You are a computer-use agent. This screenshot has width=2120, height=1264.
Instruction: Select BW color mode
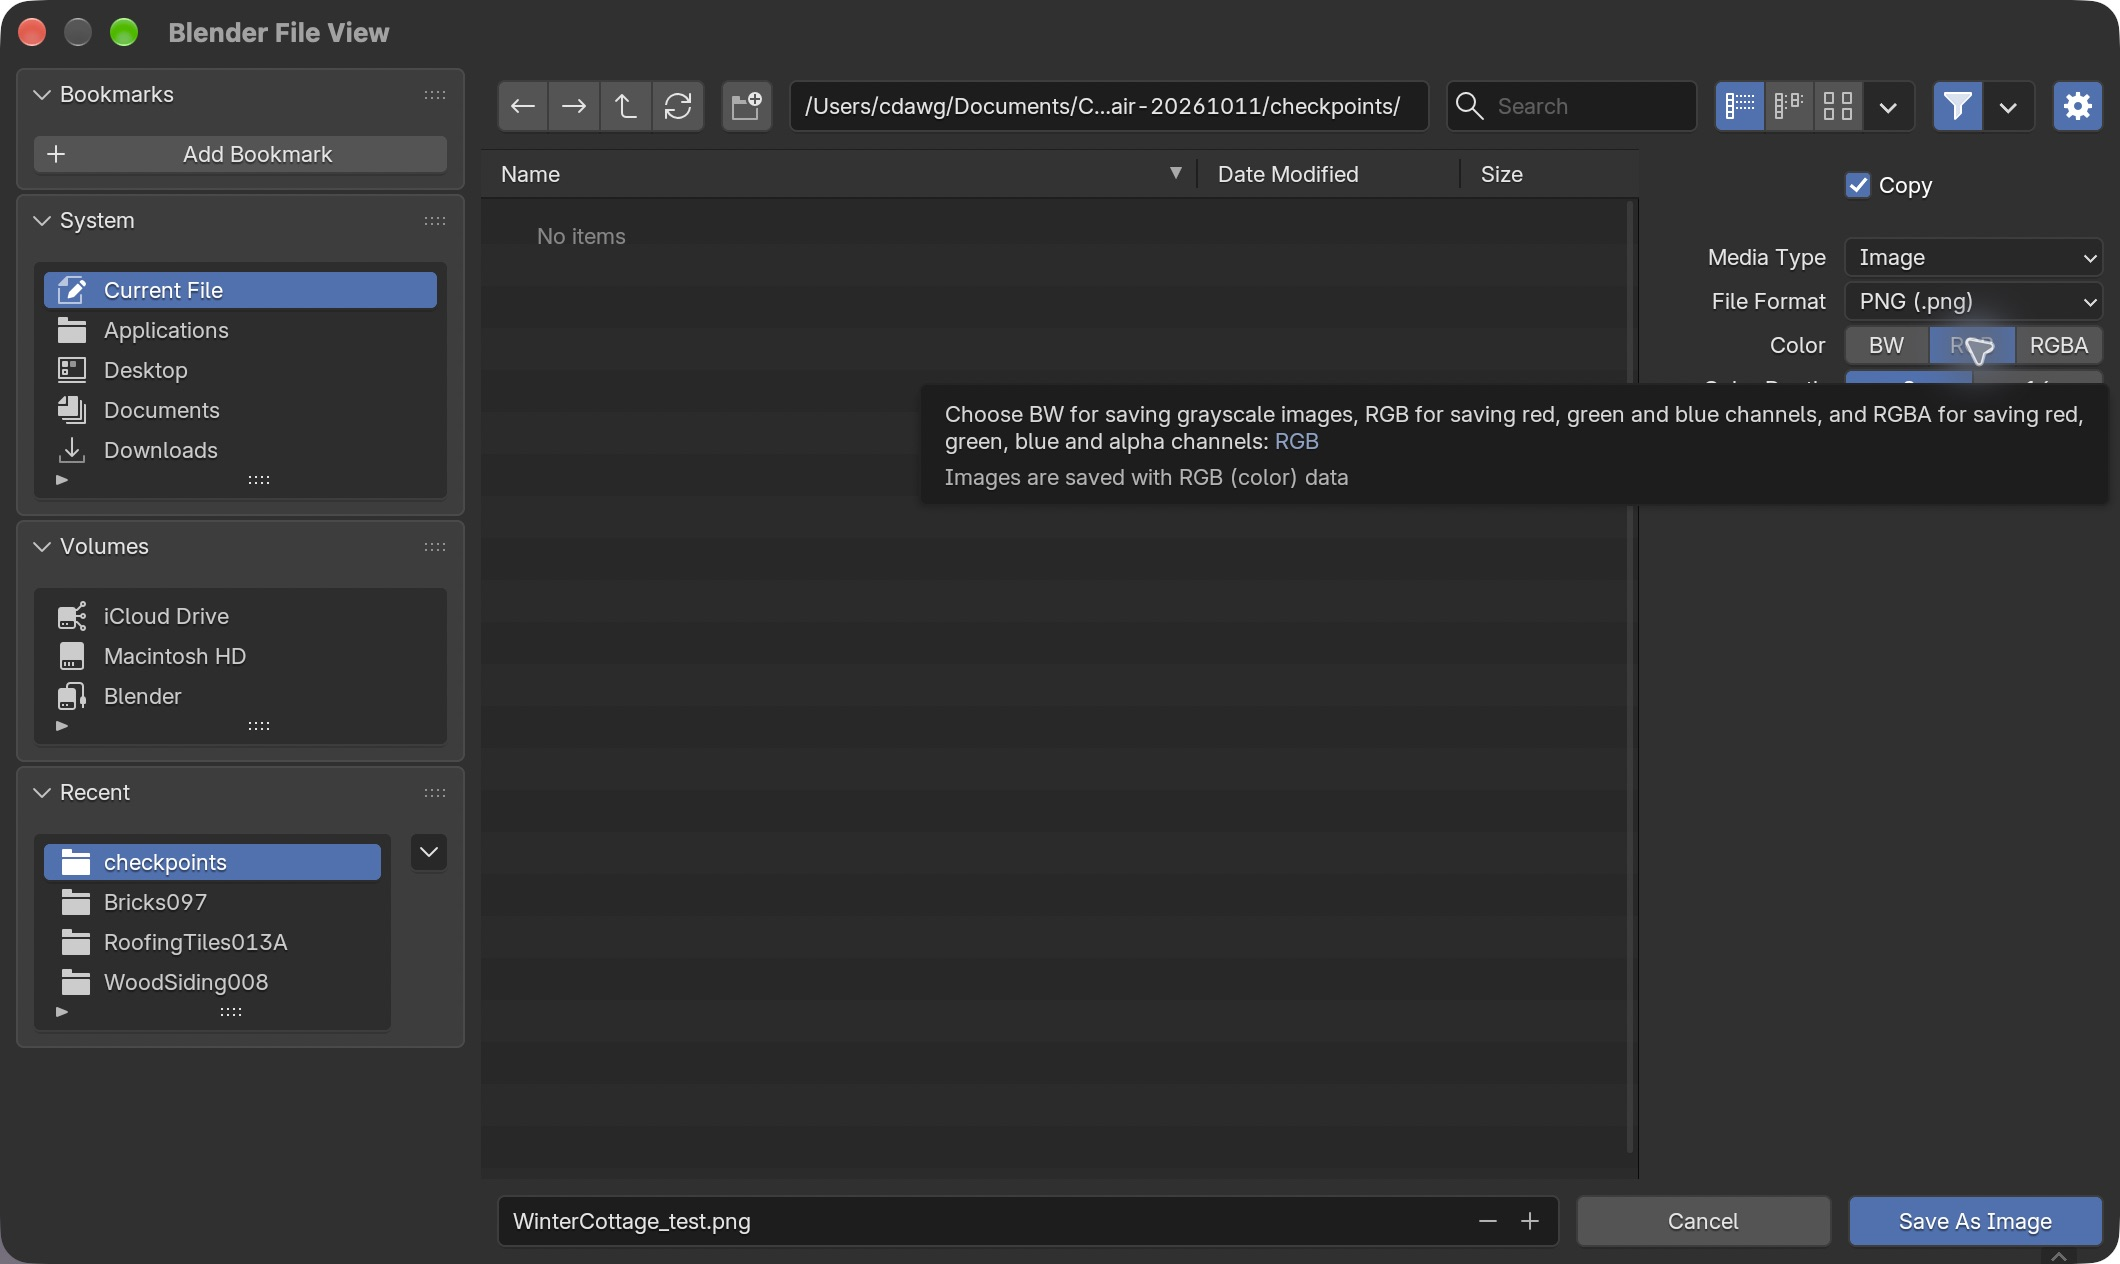1887,345
